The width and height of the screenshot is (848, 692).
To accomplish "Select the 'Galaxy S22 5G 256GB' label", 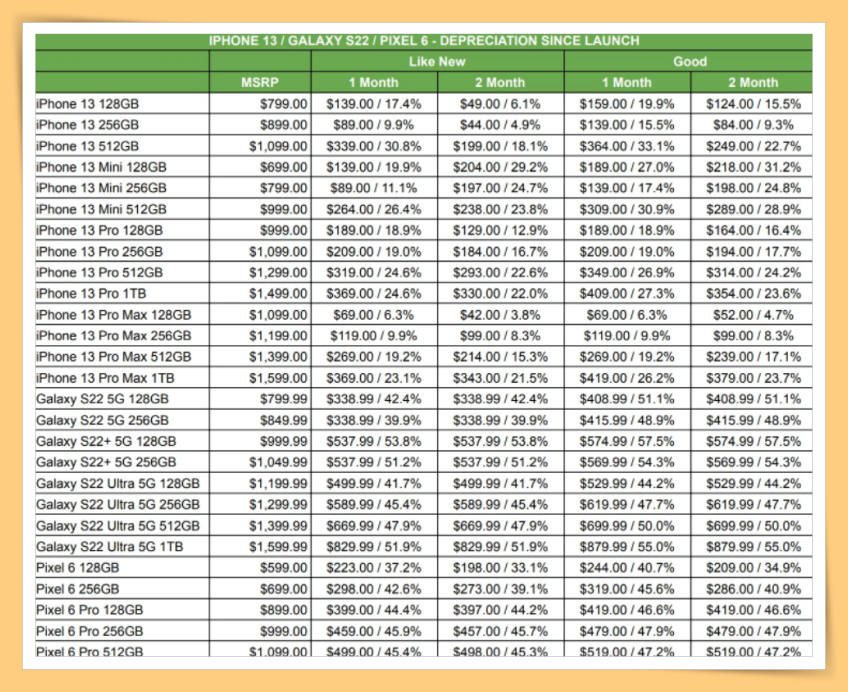I will [x=102, y=421].
